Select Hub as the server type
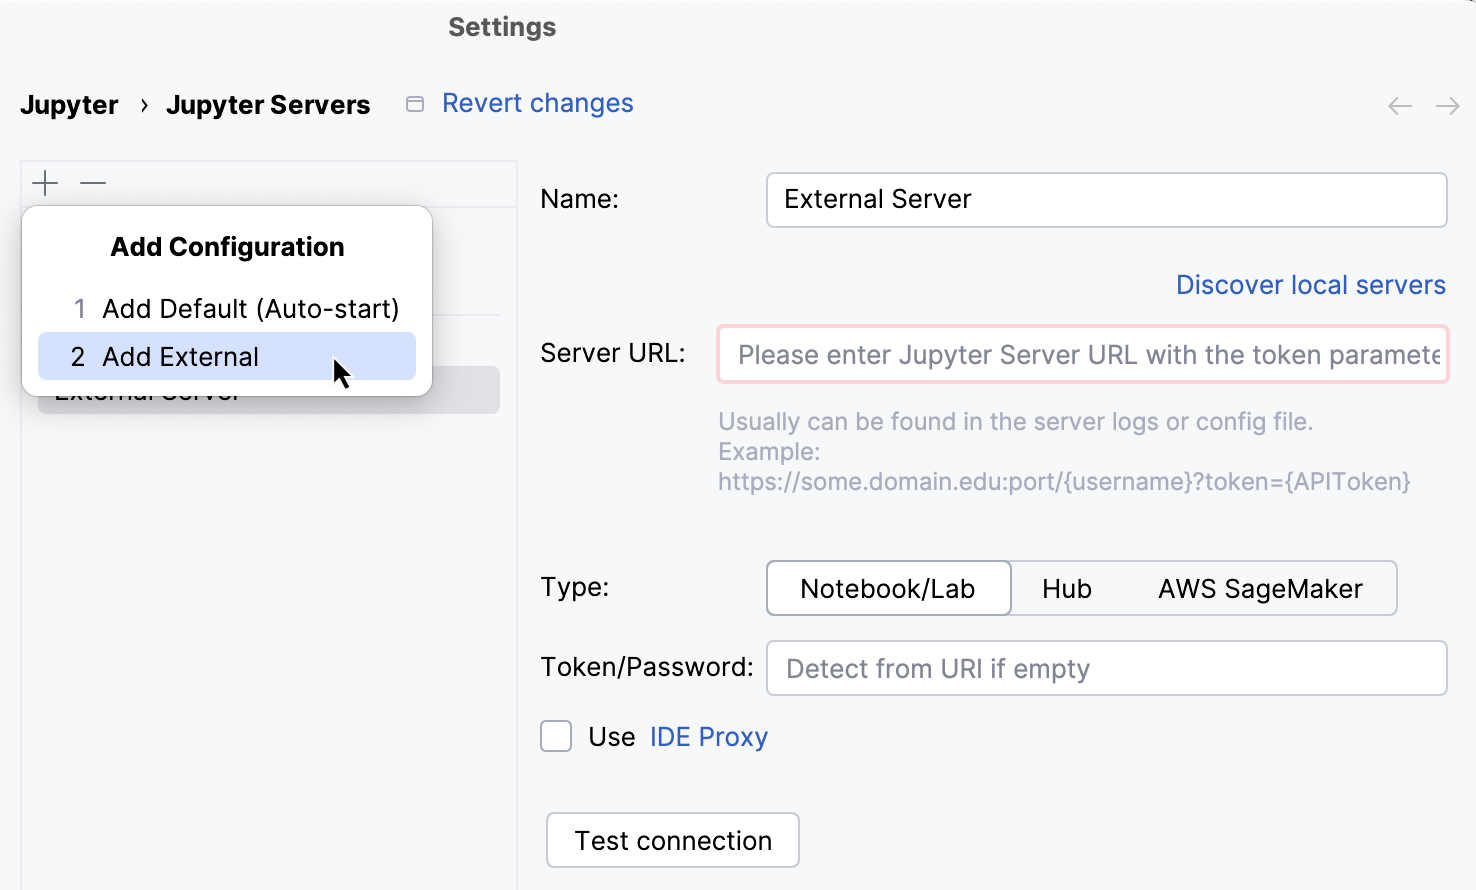Image resolution: width=1476 pixels, height=890 pixels. (1066, 588)
